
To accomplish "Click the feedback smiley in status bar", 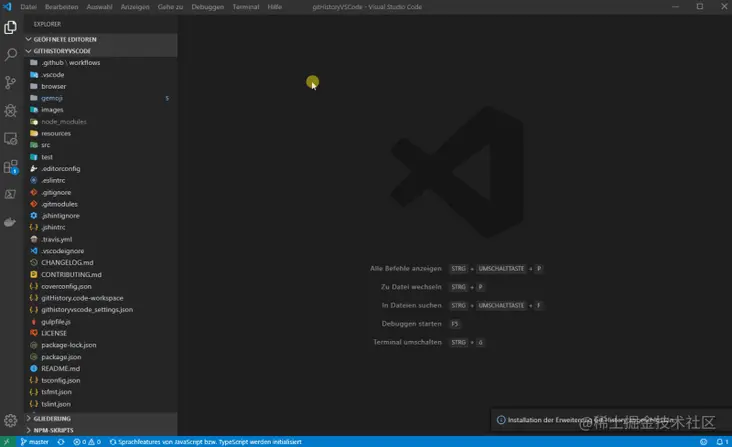I will pyautogui.click(x=704, y=442).
